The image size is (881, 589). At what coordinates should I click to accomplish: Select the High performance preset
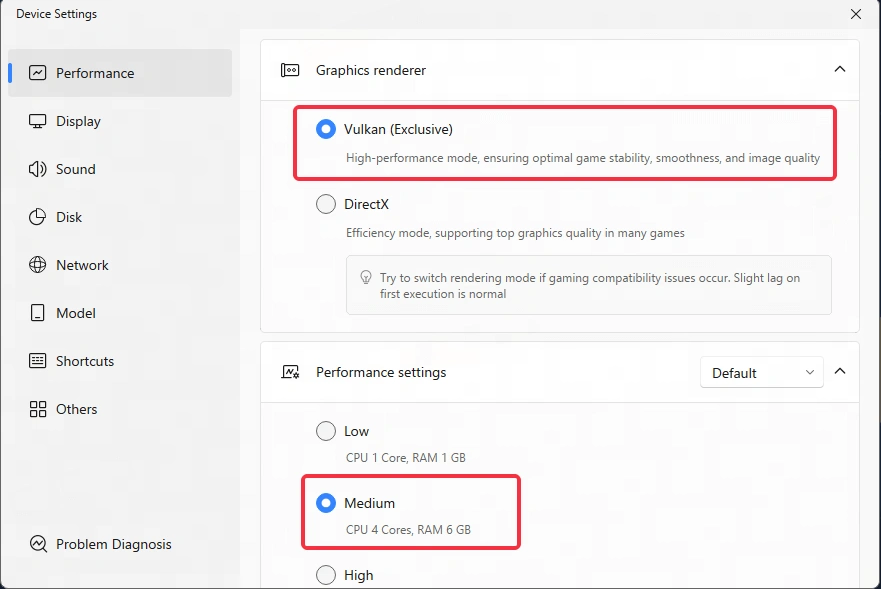point(325,574)
